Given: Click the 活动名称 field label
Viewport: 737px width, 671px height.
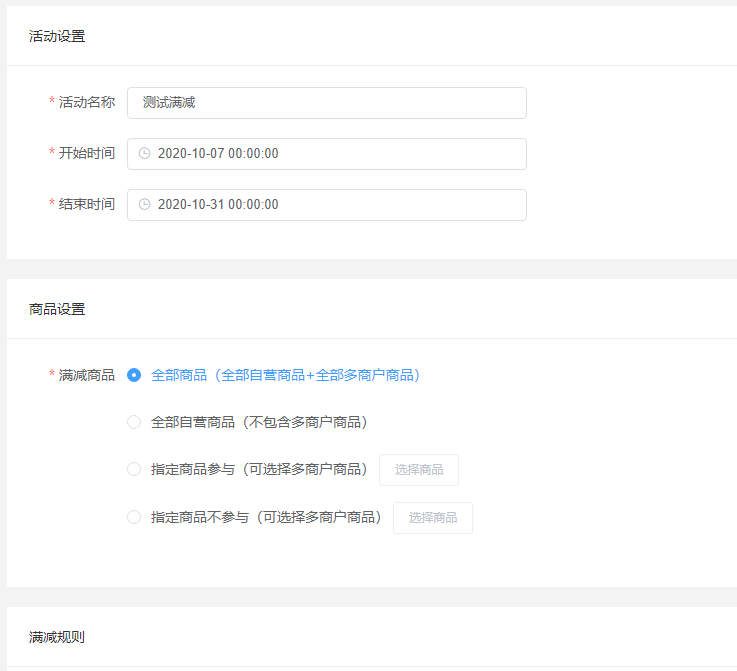Looking at the screenshot, I should (87, 102).
